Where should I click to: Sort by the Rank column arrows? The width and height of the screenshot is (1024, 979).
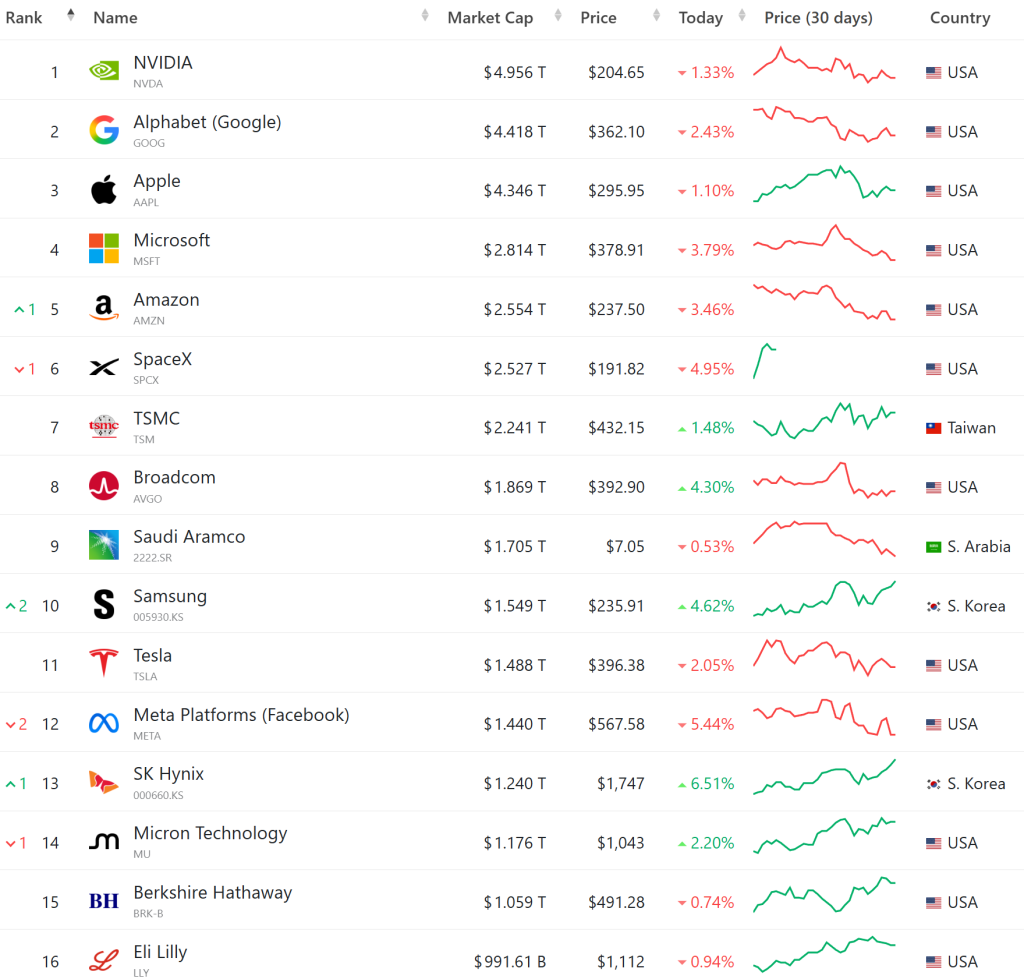click(x=71, y=15)
